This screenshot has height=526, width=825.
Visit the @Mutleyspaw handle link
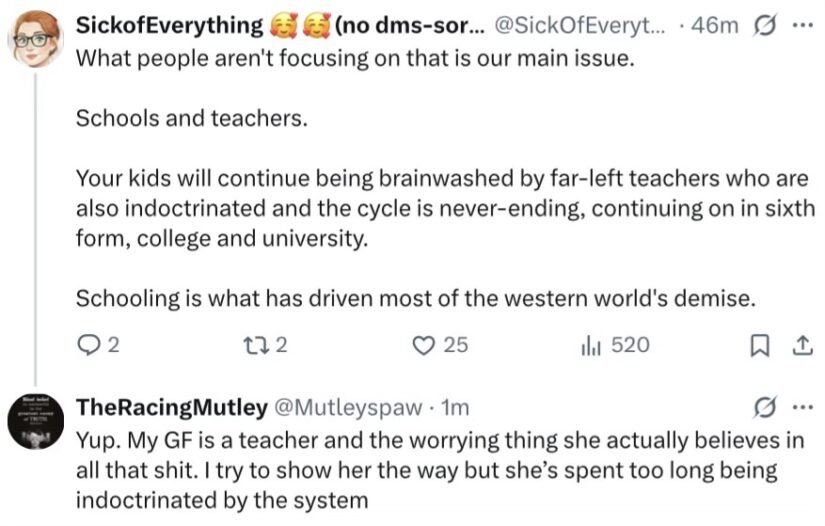[x=348, y=408]
